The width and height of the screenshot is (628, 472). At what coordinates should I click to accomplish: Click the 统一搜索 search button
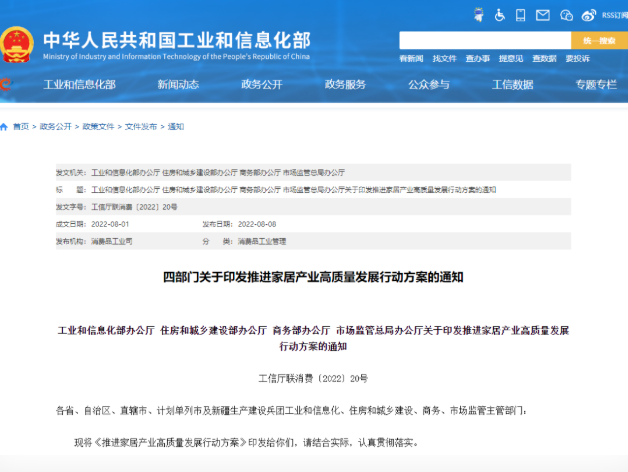click(x=599, y=40)
